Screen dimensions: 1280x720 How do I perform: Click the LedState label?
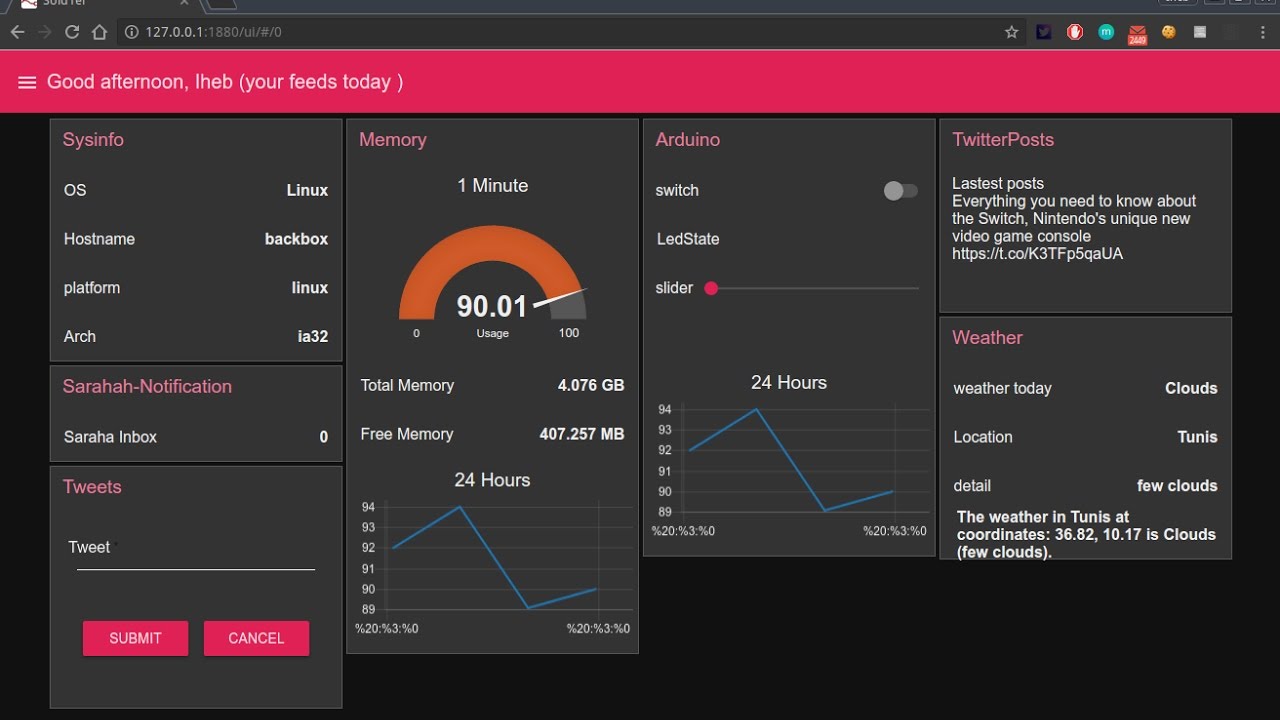pos(688,239)
